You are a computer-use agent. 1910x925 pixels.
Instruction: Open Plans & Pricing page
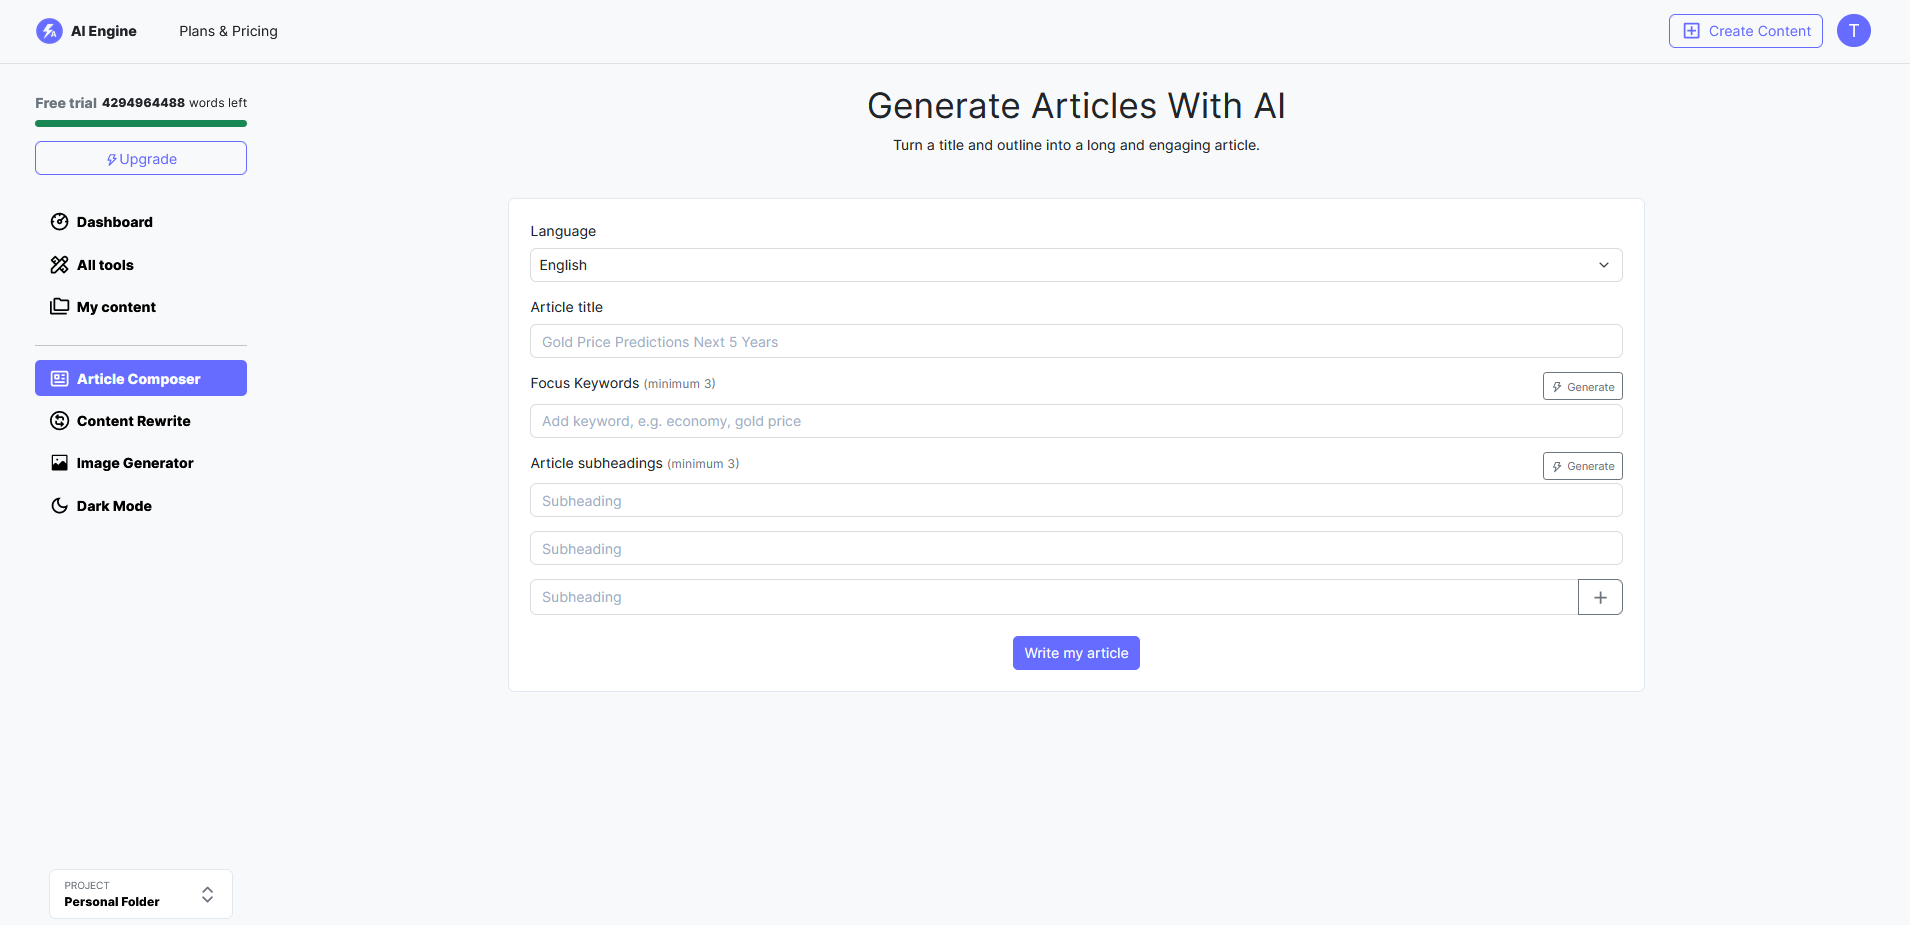(228, 31)
